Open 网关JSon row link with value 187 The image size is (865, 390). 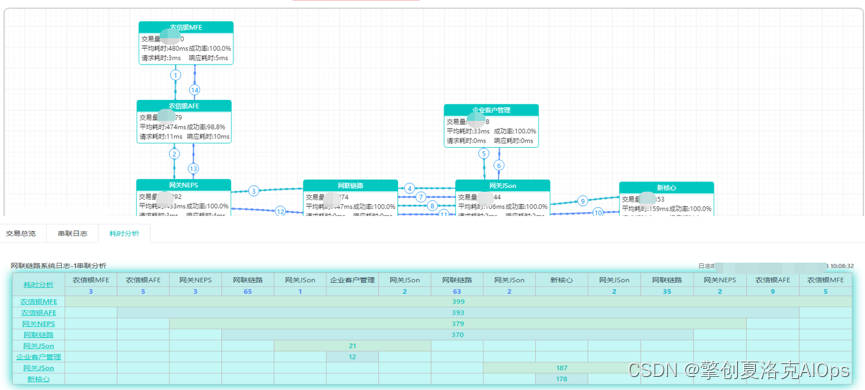pyautogui.click(x=39, y=368)
